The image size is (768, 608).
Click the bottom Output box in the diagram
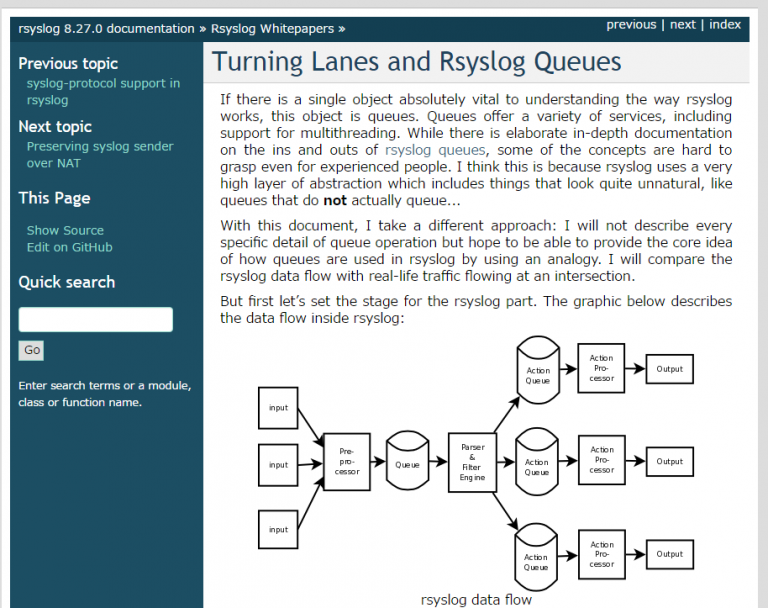[x=669, y=554]
